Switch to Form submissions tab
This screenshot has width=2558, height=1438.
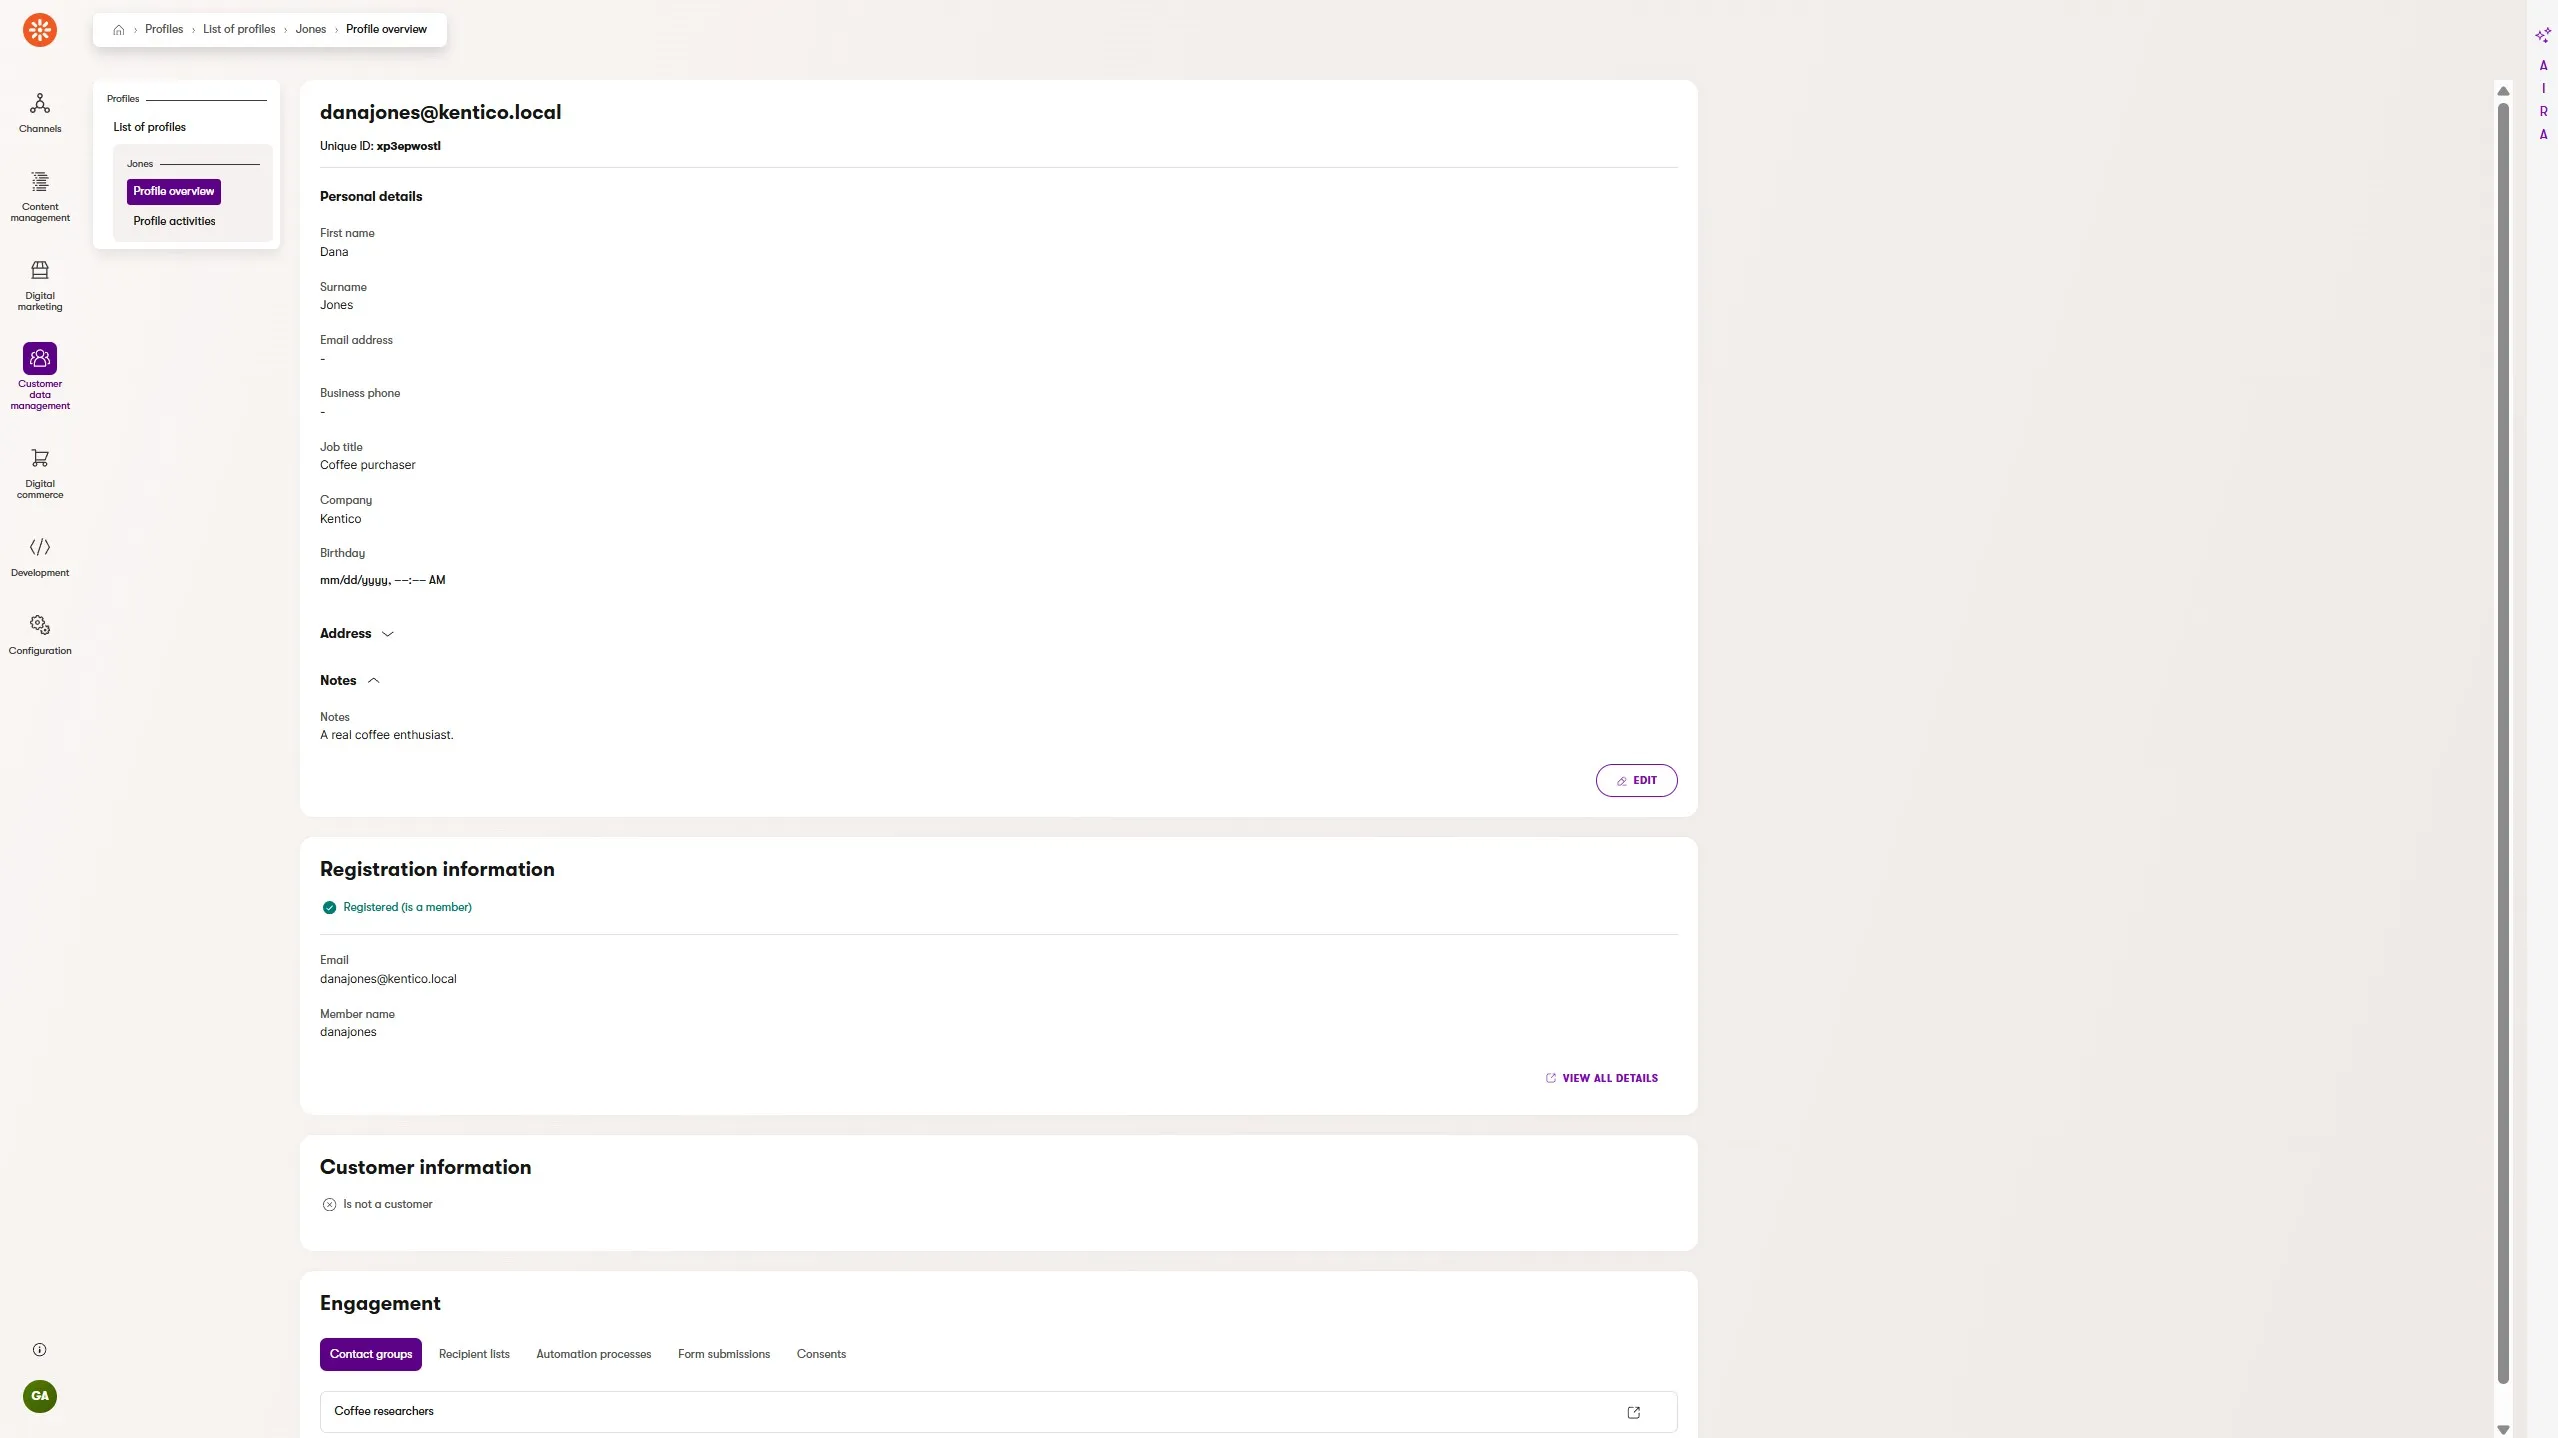pyautogui.click(x=723, y=1354)
